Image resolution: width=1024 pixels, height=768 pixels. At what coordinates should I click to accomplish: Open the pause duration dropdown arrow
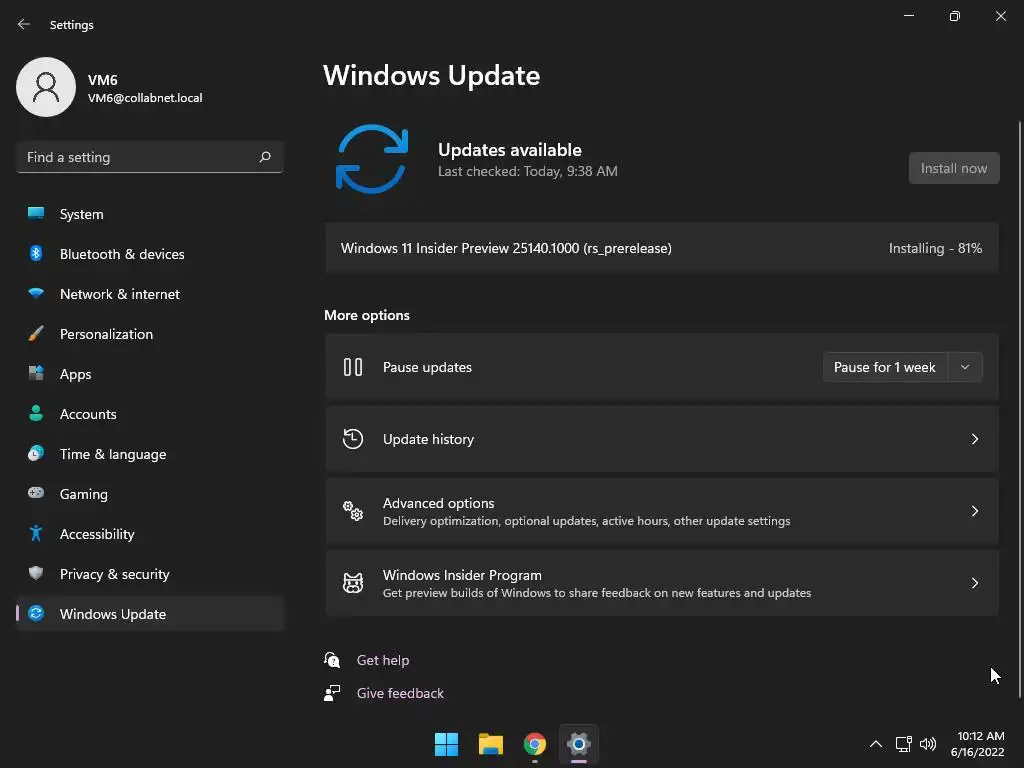965,367
